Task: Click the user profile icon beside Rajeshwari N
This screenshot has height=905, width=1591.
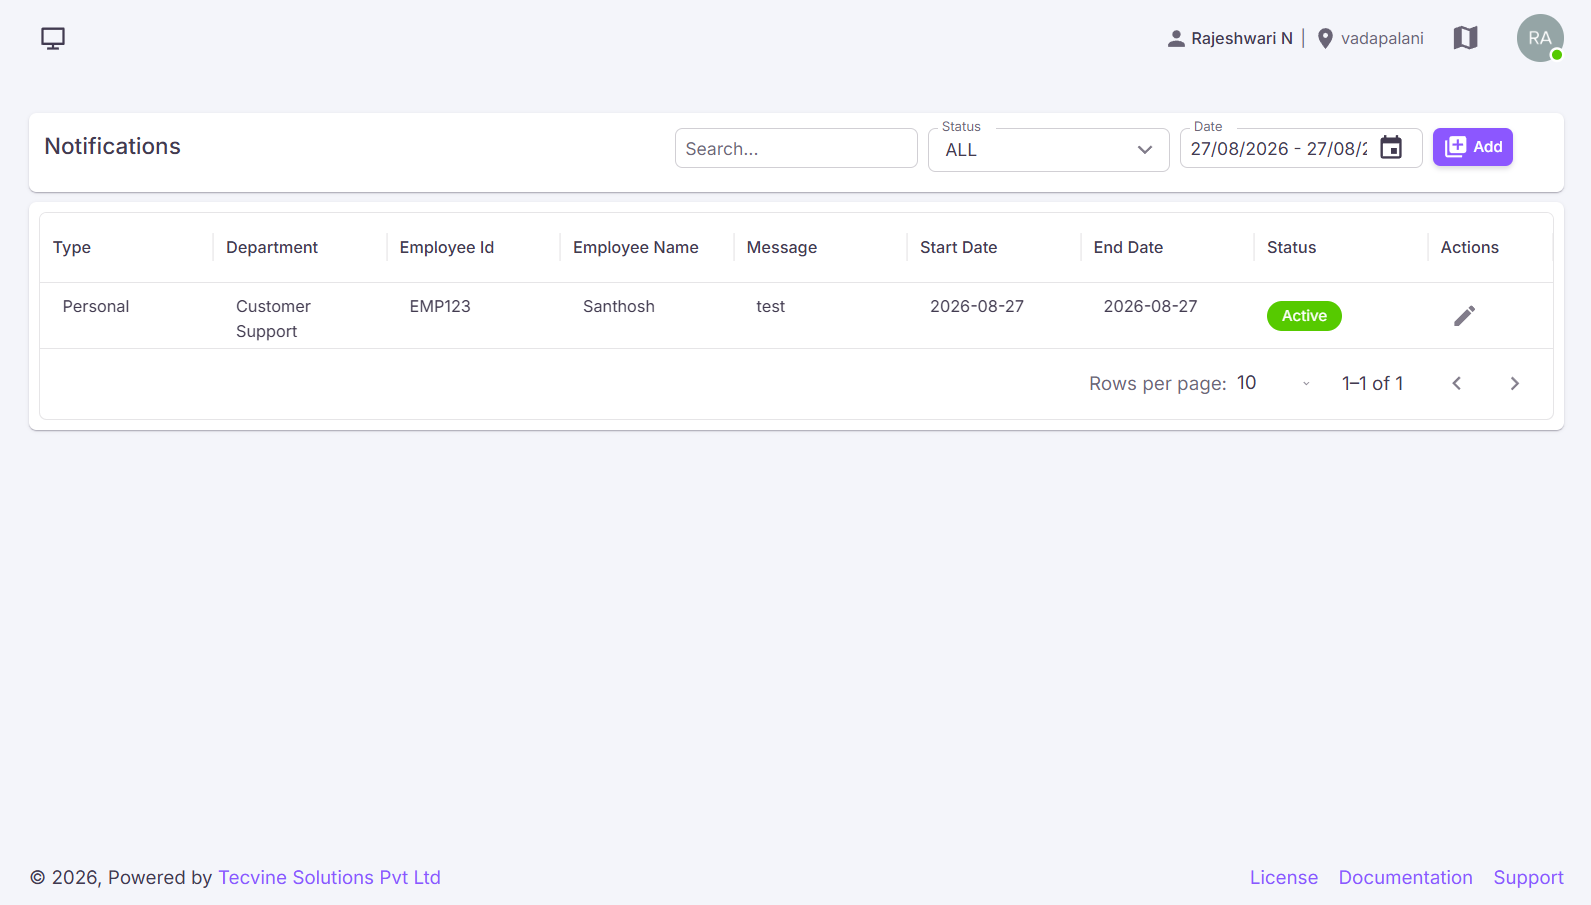Action: 1176,38
